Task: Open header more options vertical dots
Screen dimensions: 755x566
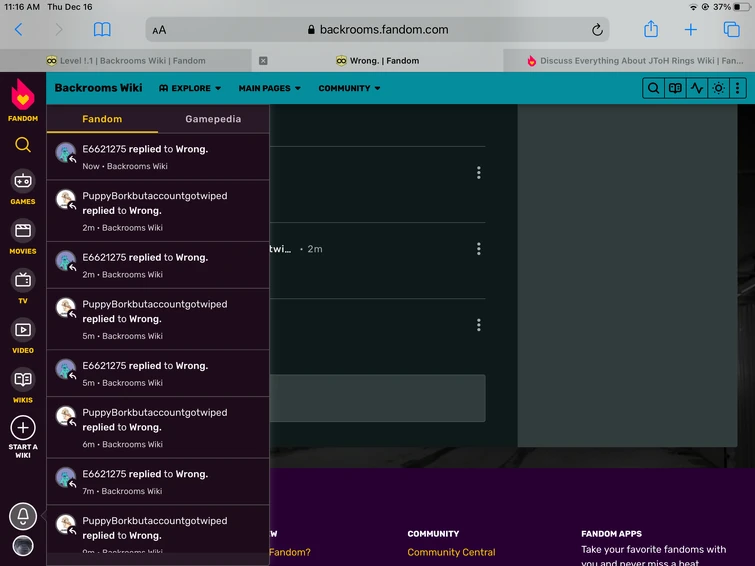Action: click(x=738, y=88)
